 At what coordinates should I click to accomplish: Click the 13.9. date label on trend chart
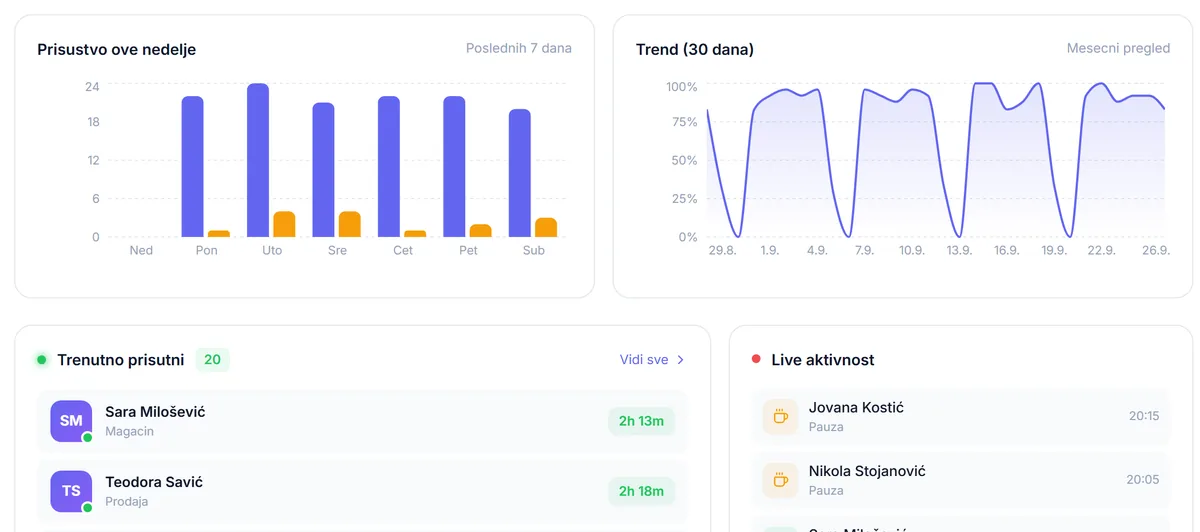pyautogui.click(x=959, y=250)
